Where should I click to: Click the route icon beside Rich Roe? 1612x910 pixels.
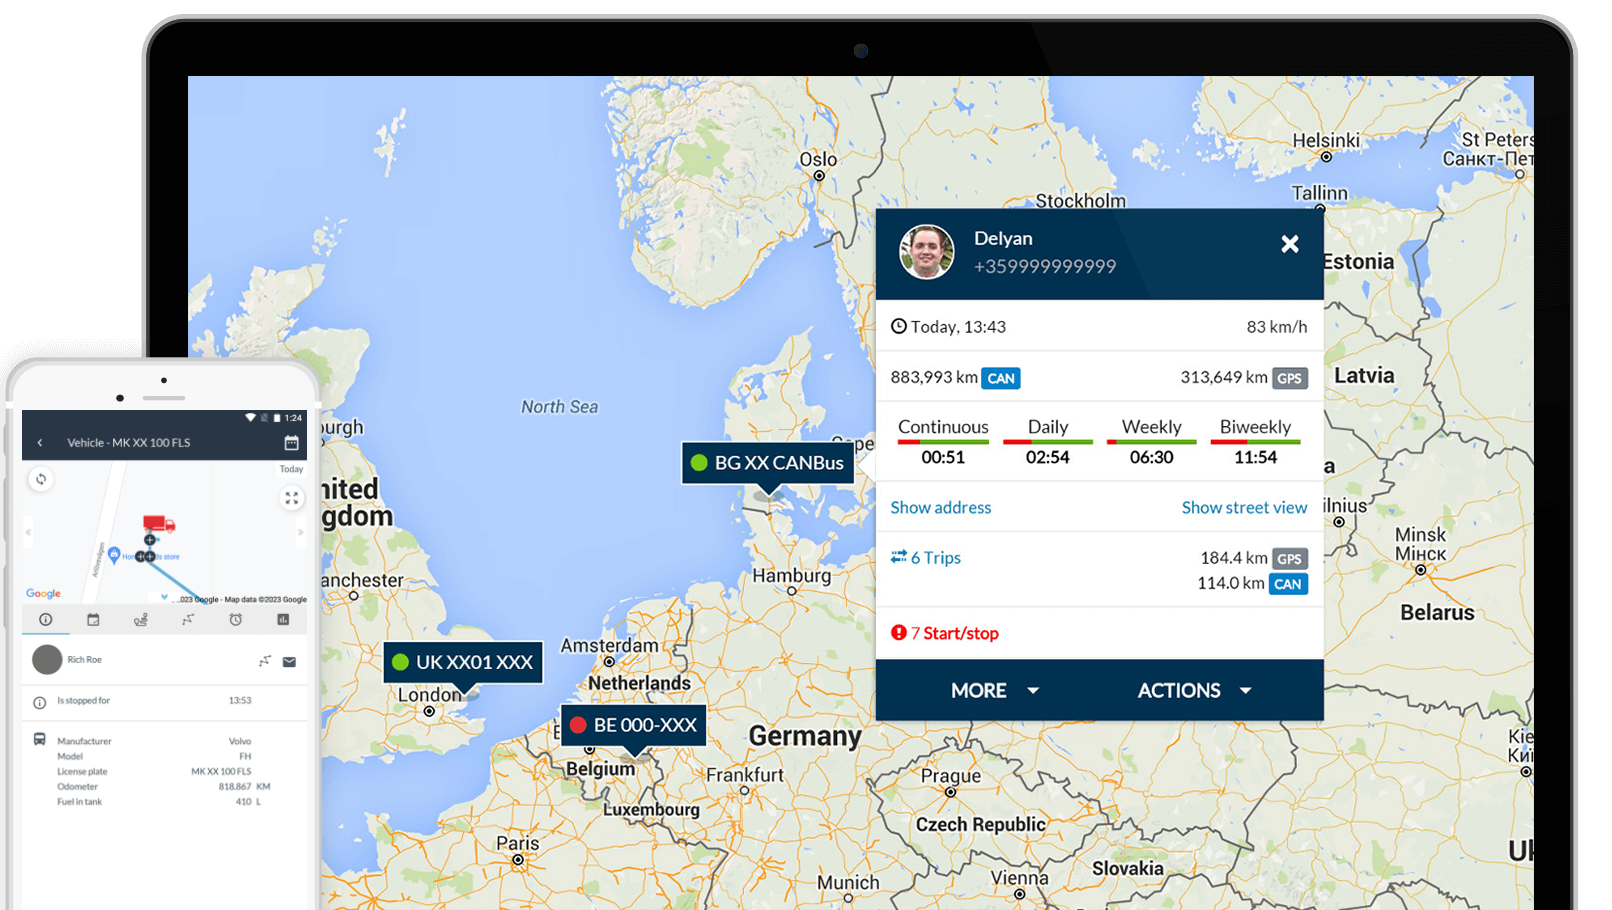point(265,660)
